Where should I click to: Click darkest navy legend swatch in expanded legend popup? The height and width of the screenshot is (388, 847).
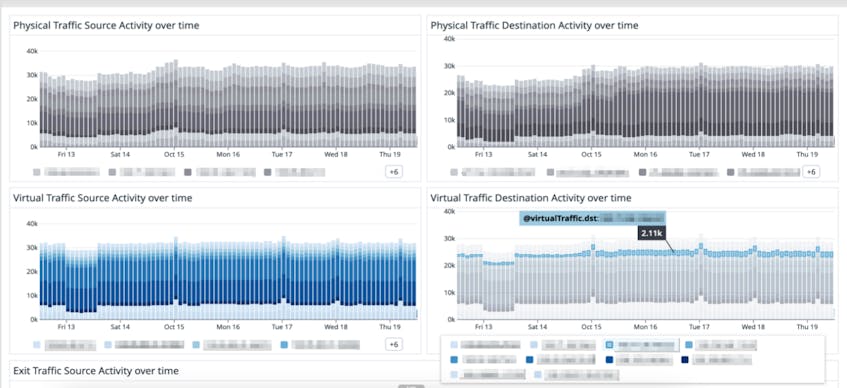pos(685,360)
